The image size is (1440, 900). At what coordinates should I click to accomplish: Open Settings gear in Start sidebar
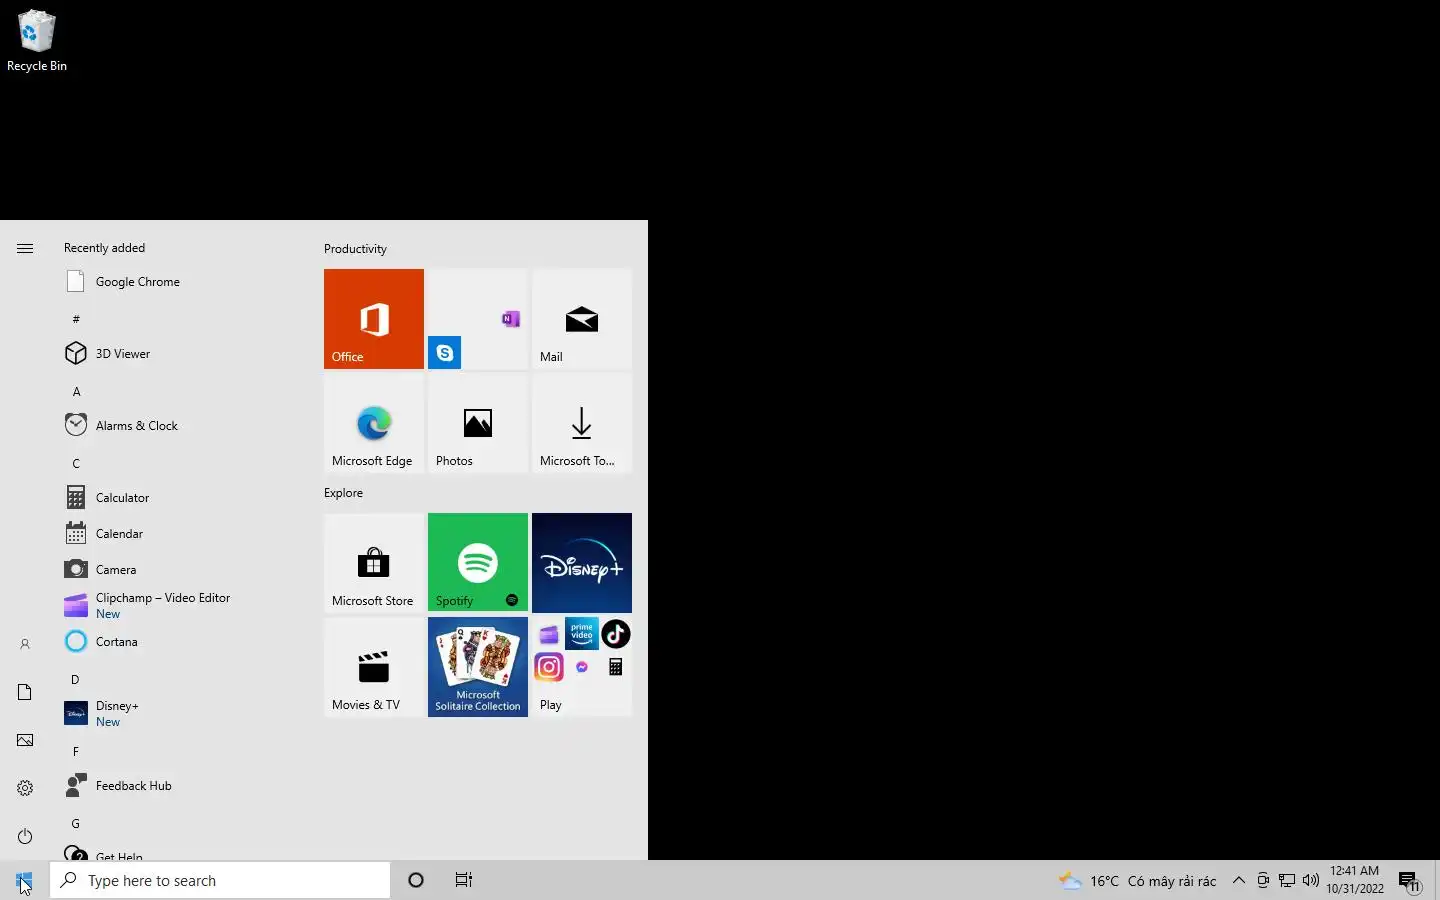(25, 788)
